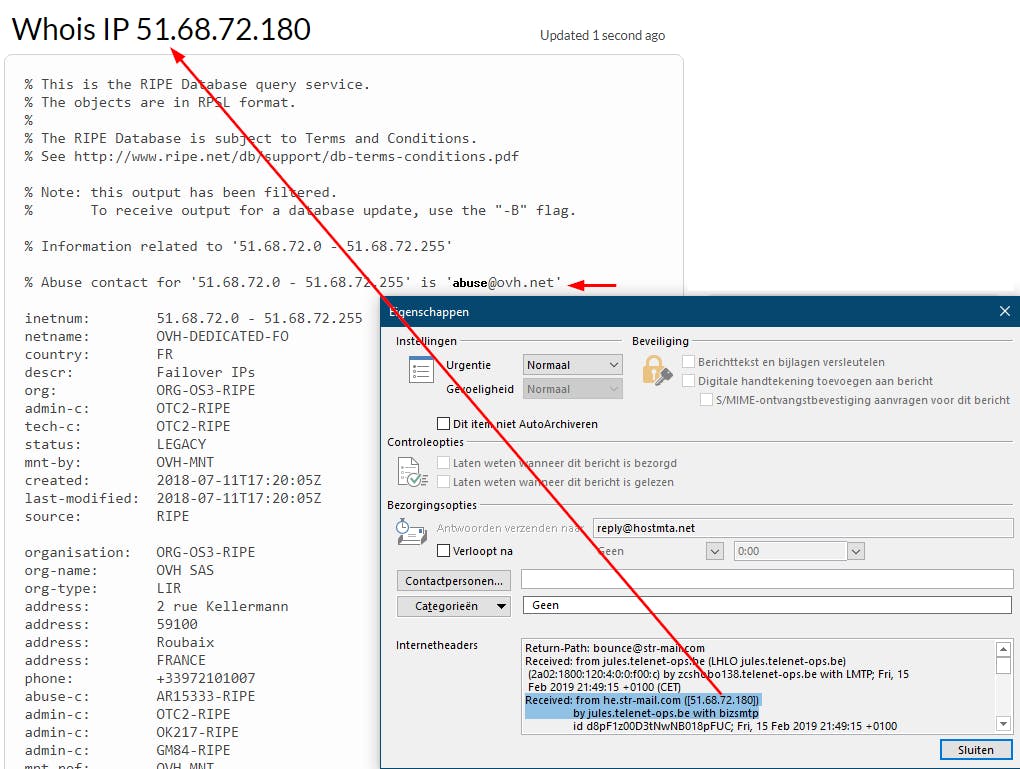
Task: Enable Dit item niet AutoArchiveren checkbox
Action: pyautogui.click(x=443, y=424)
